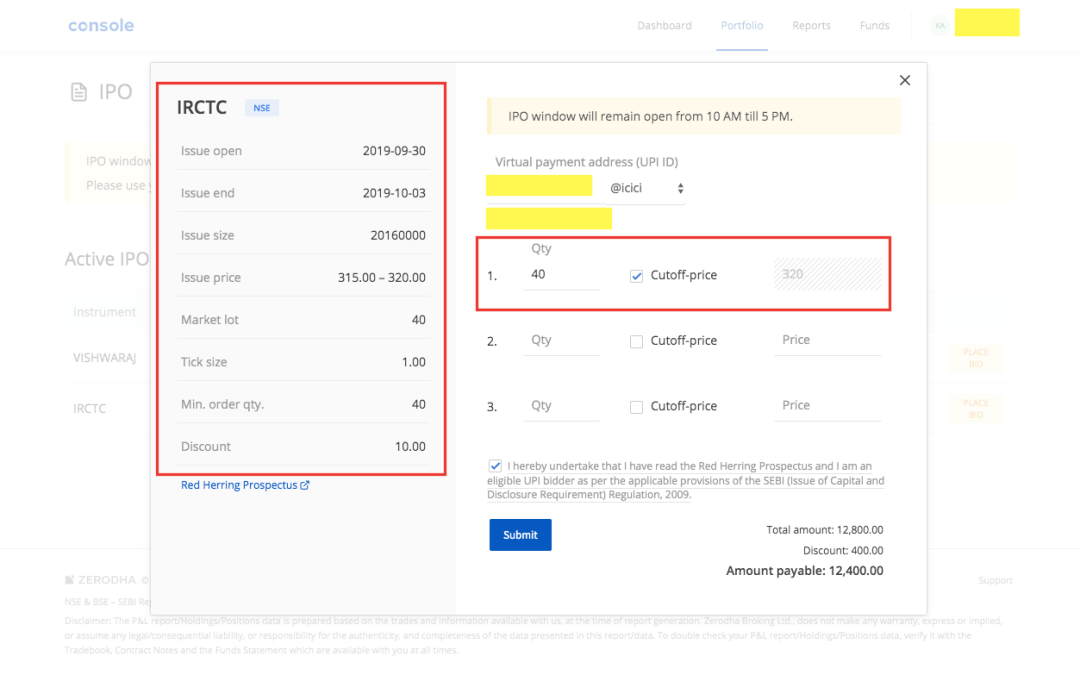The image size is (1080, 675).
Task: Click the NSE exchange badge
Action: point(262,107)
